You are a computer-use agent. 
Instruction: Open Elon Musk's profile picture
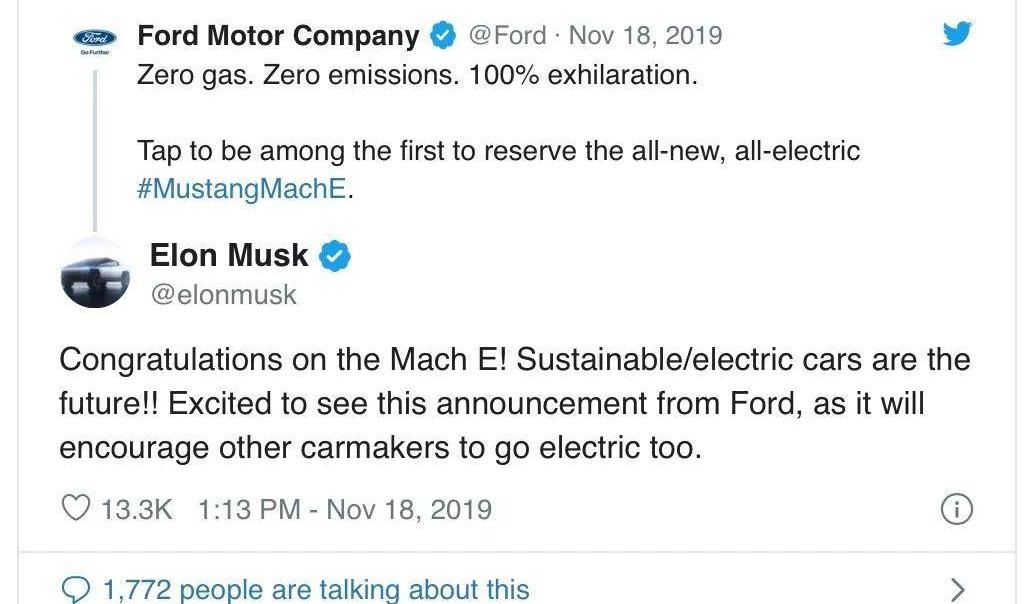tap(95, 273)
